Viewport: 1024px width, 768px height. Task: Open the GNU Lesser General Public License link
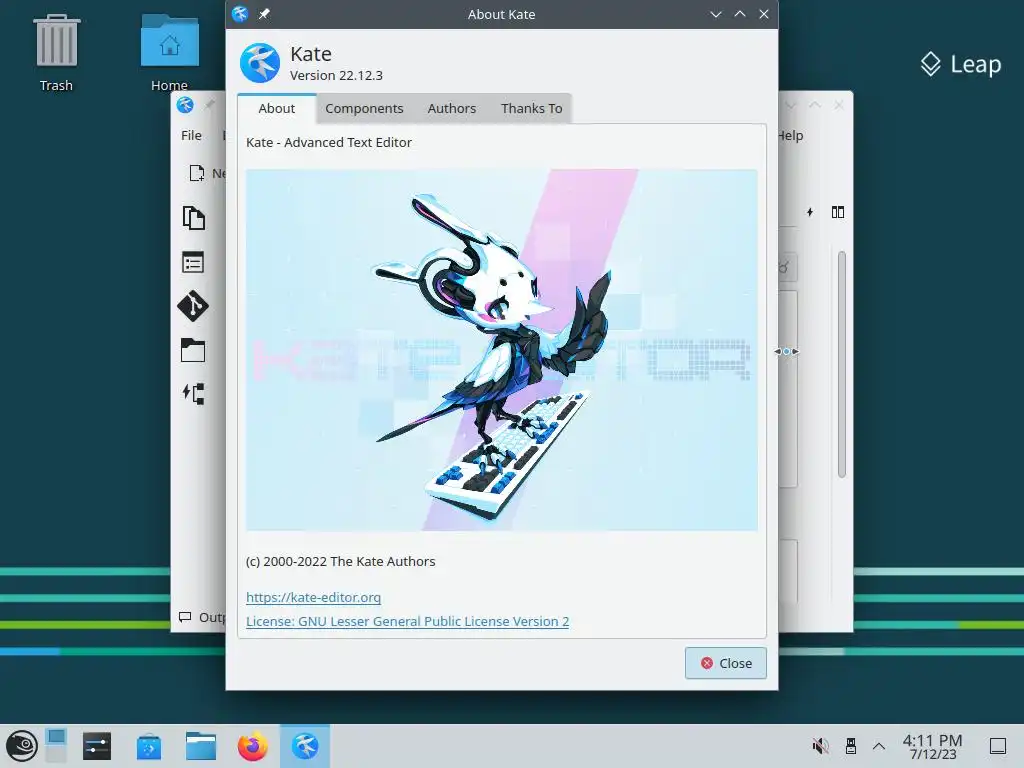point(408,621)
